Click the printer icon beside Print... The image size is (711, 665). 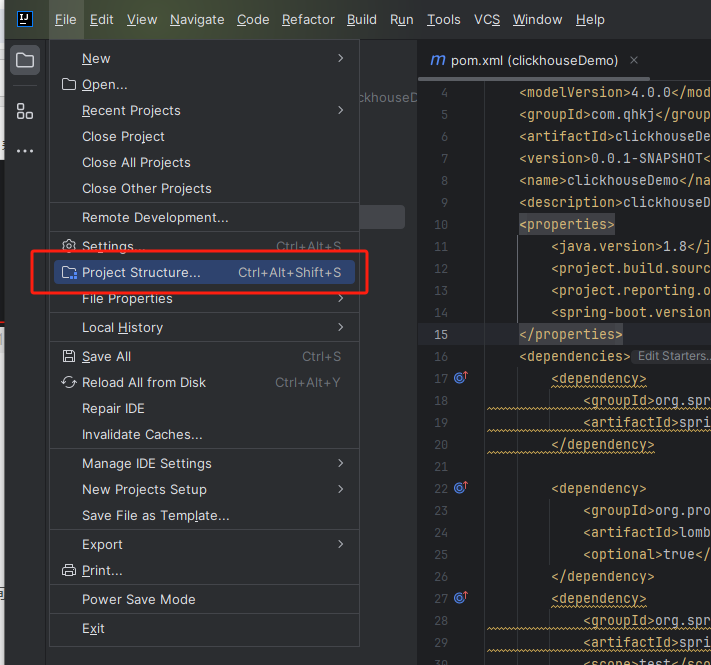pyautogui.click(x=68, y=570)
